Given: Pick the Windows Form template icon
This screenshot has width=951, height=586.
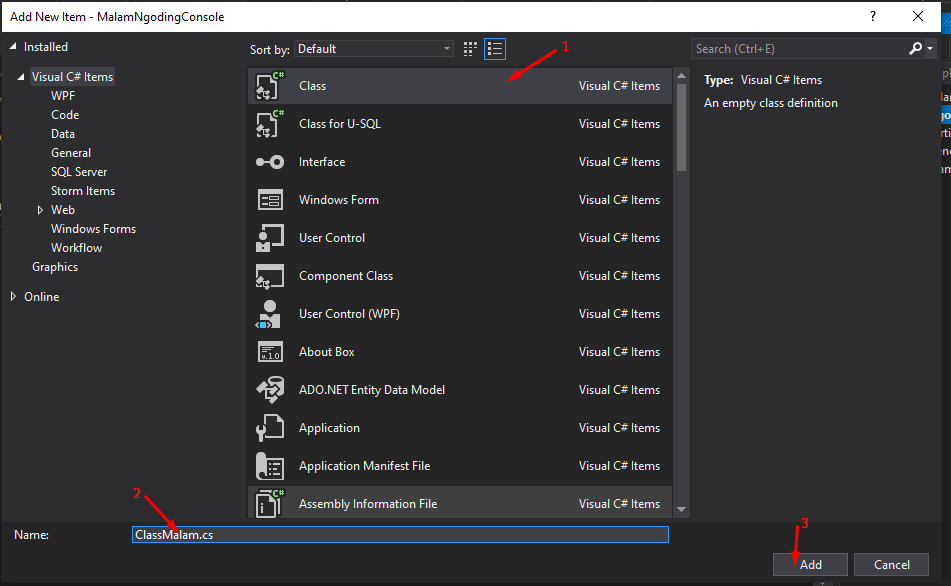Looking at the screenshot, I should (x=270, y=200).
